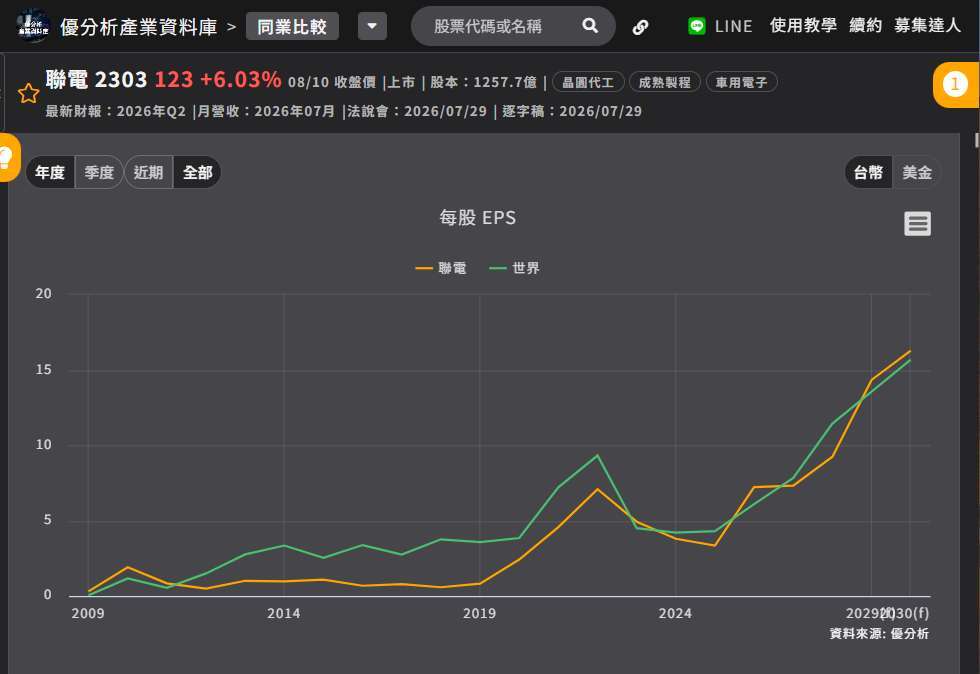Select 近期 time range

[149, 172]
